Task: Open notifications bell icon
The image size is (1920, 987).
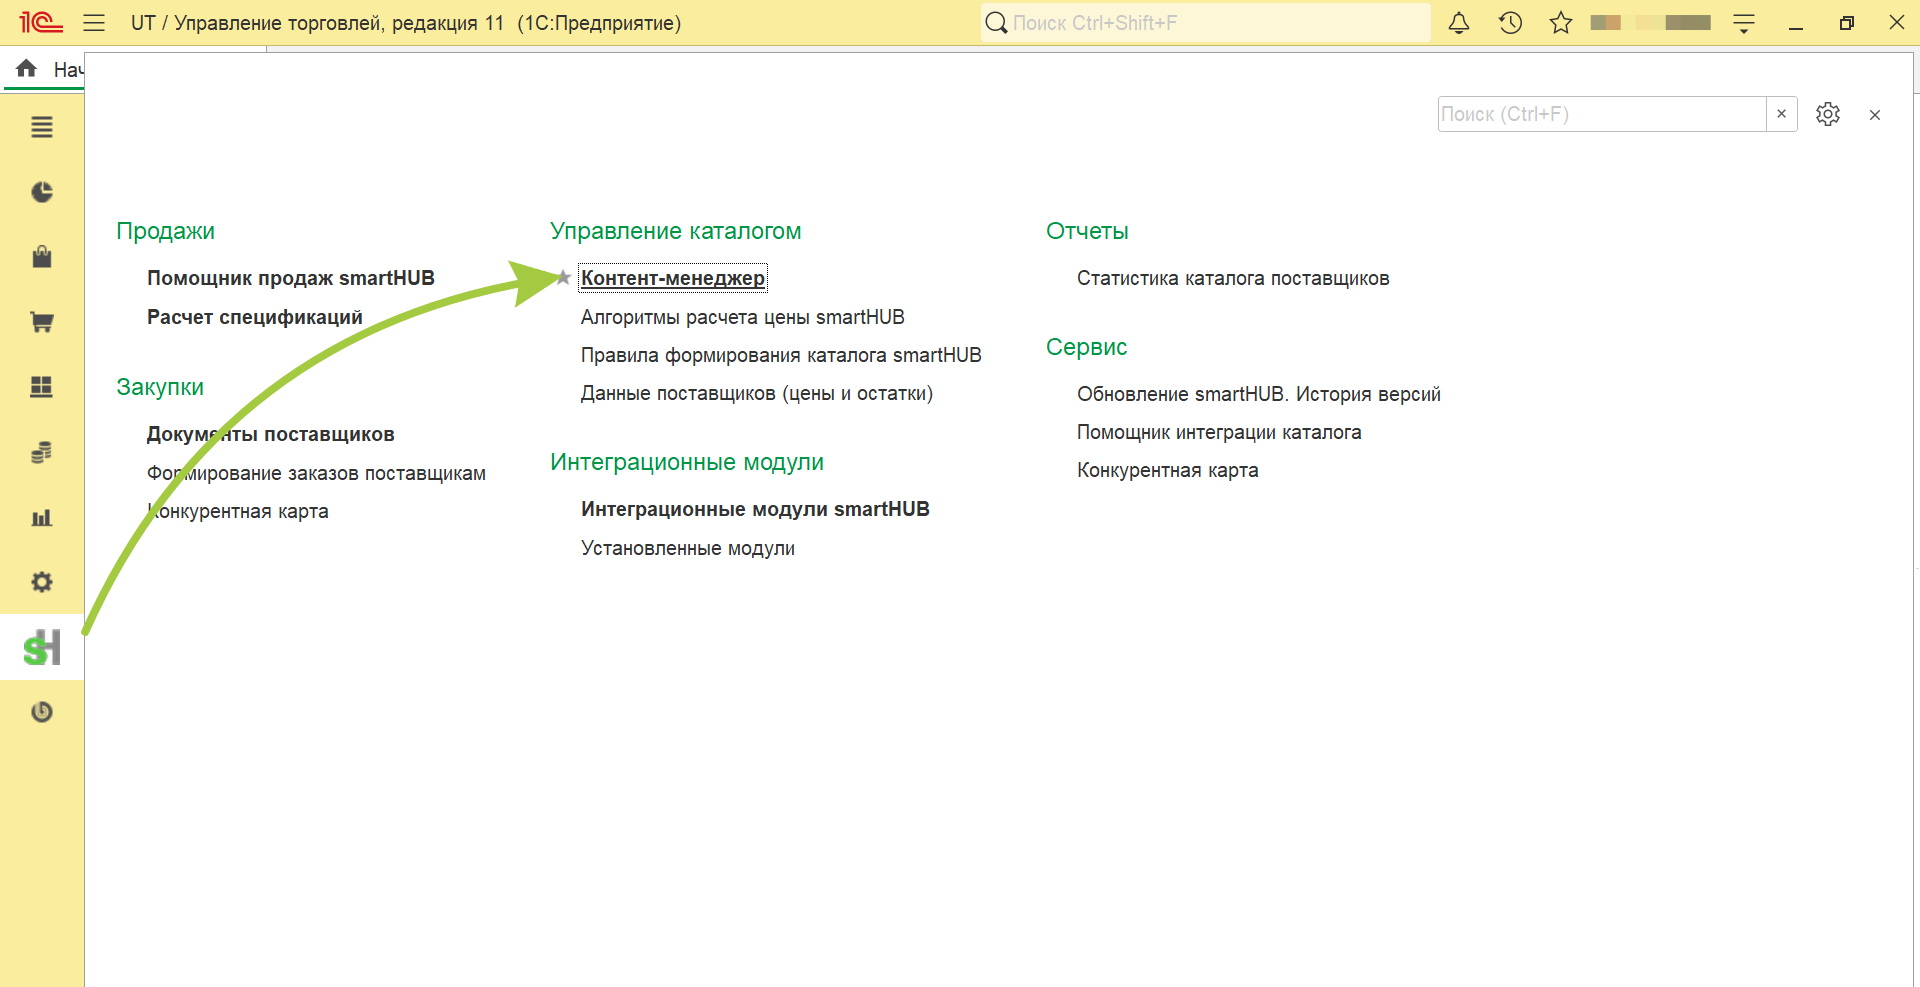Action: [1459, 23]
